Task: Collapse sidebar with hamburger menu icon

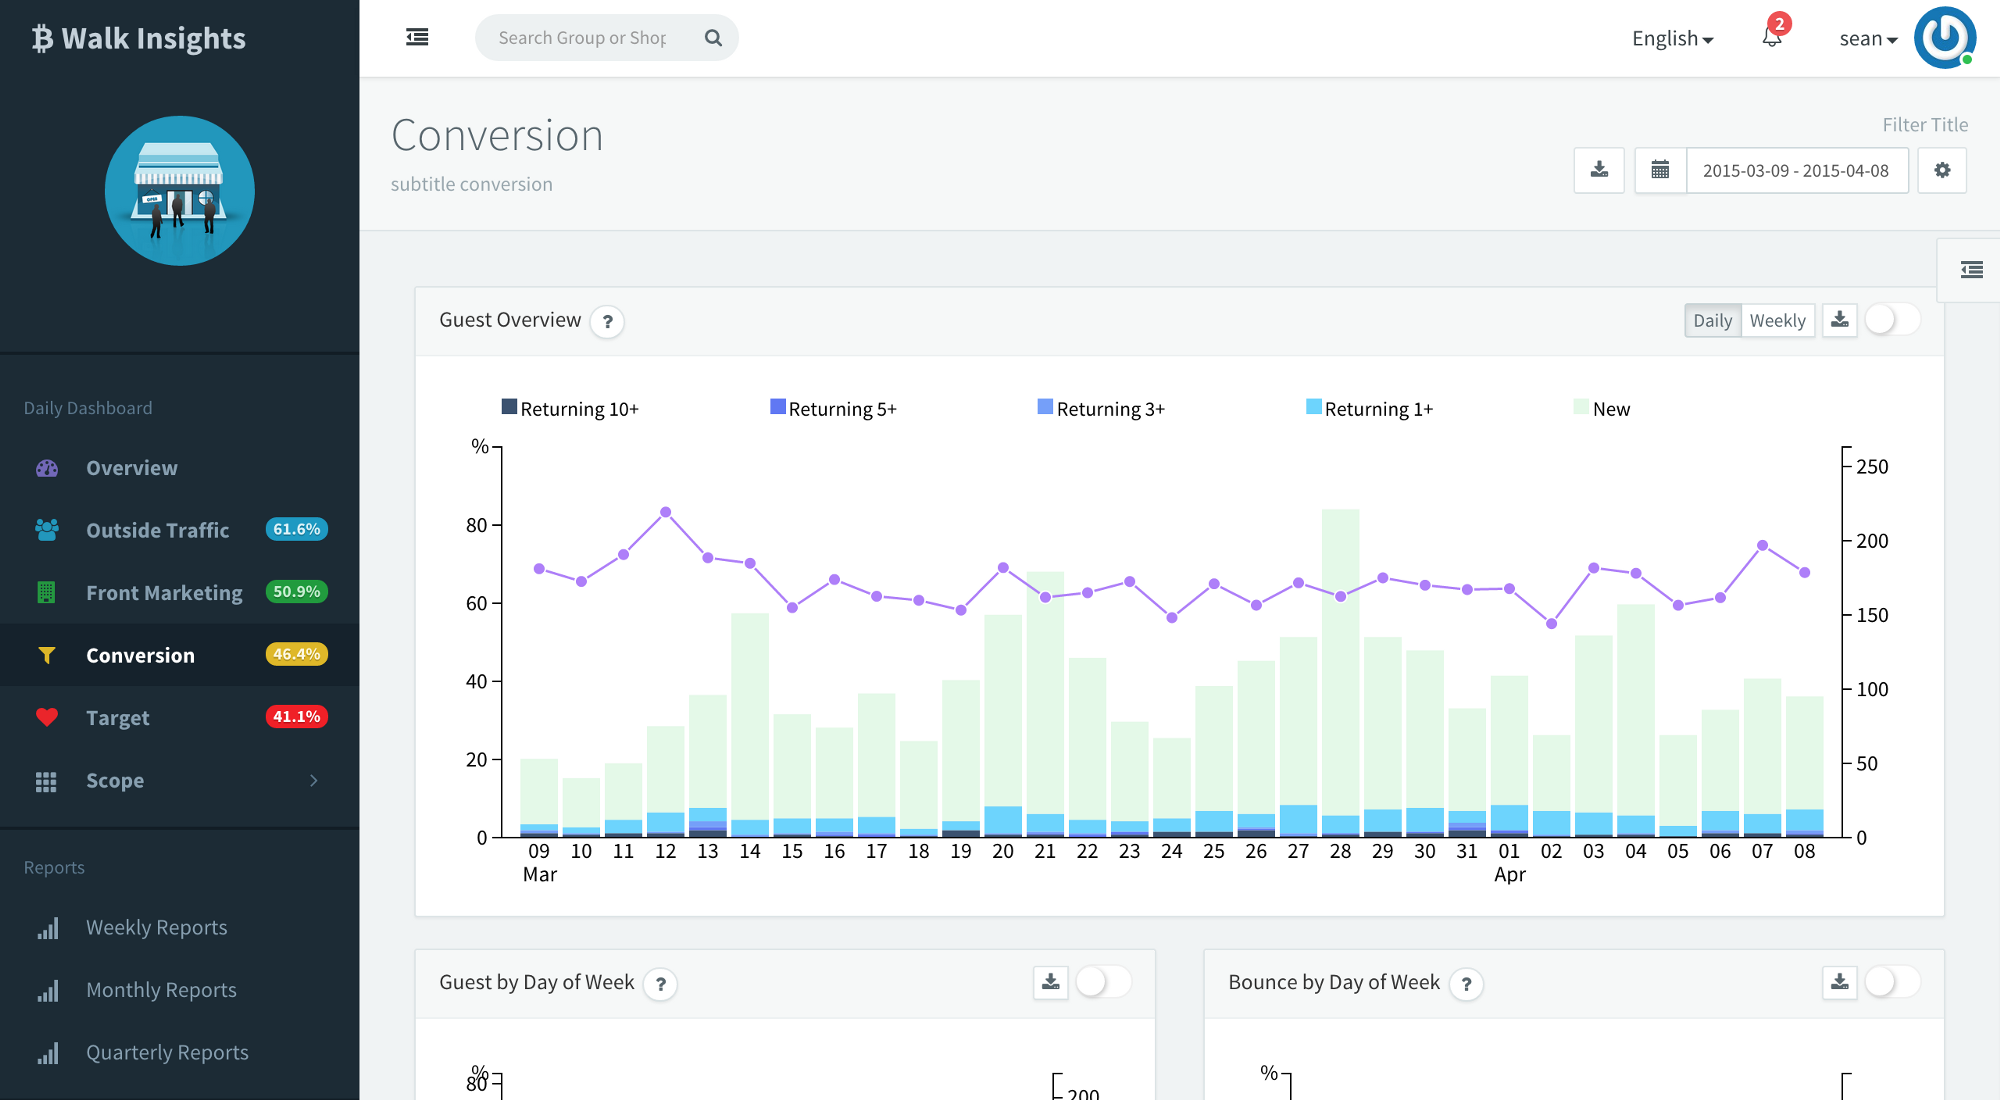Action: tap(417, 38)
